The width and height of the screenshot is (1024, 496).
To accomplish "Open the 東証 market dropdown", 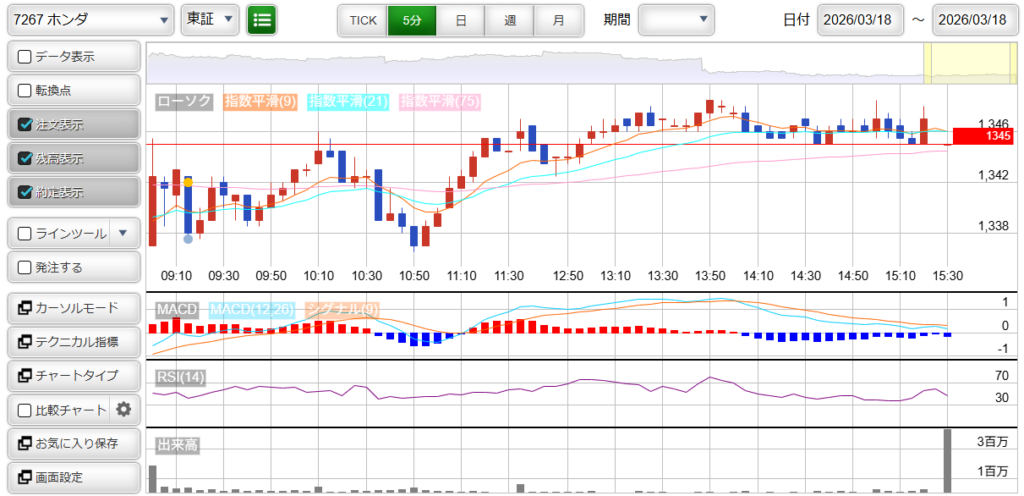I will tap(210, 19).
